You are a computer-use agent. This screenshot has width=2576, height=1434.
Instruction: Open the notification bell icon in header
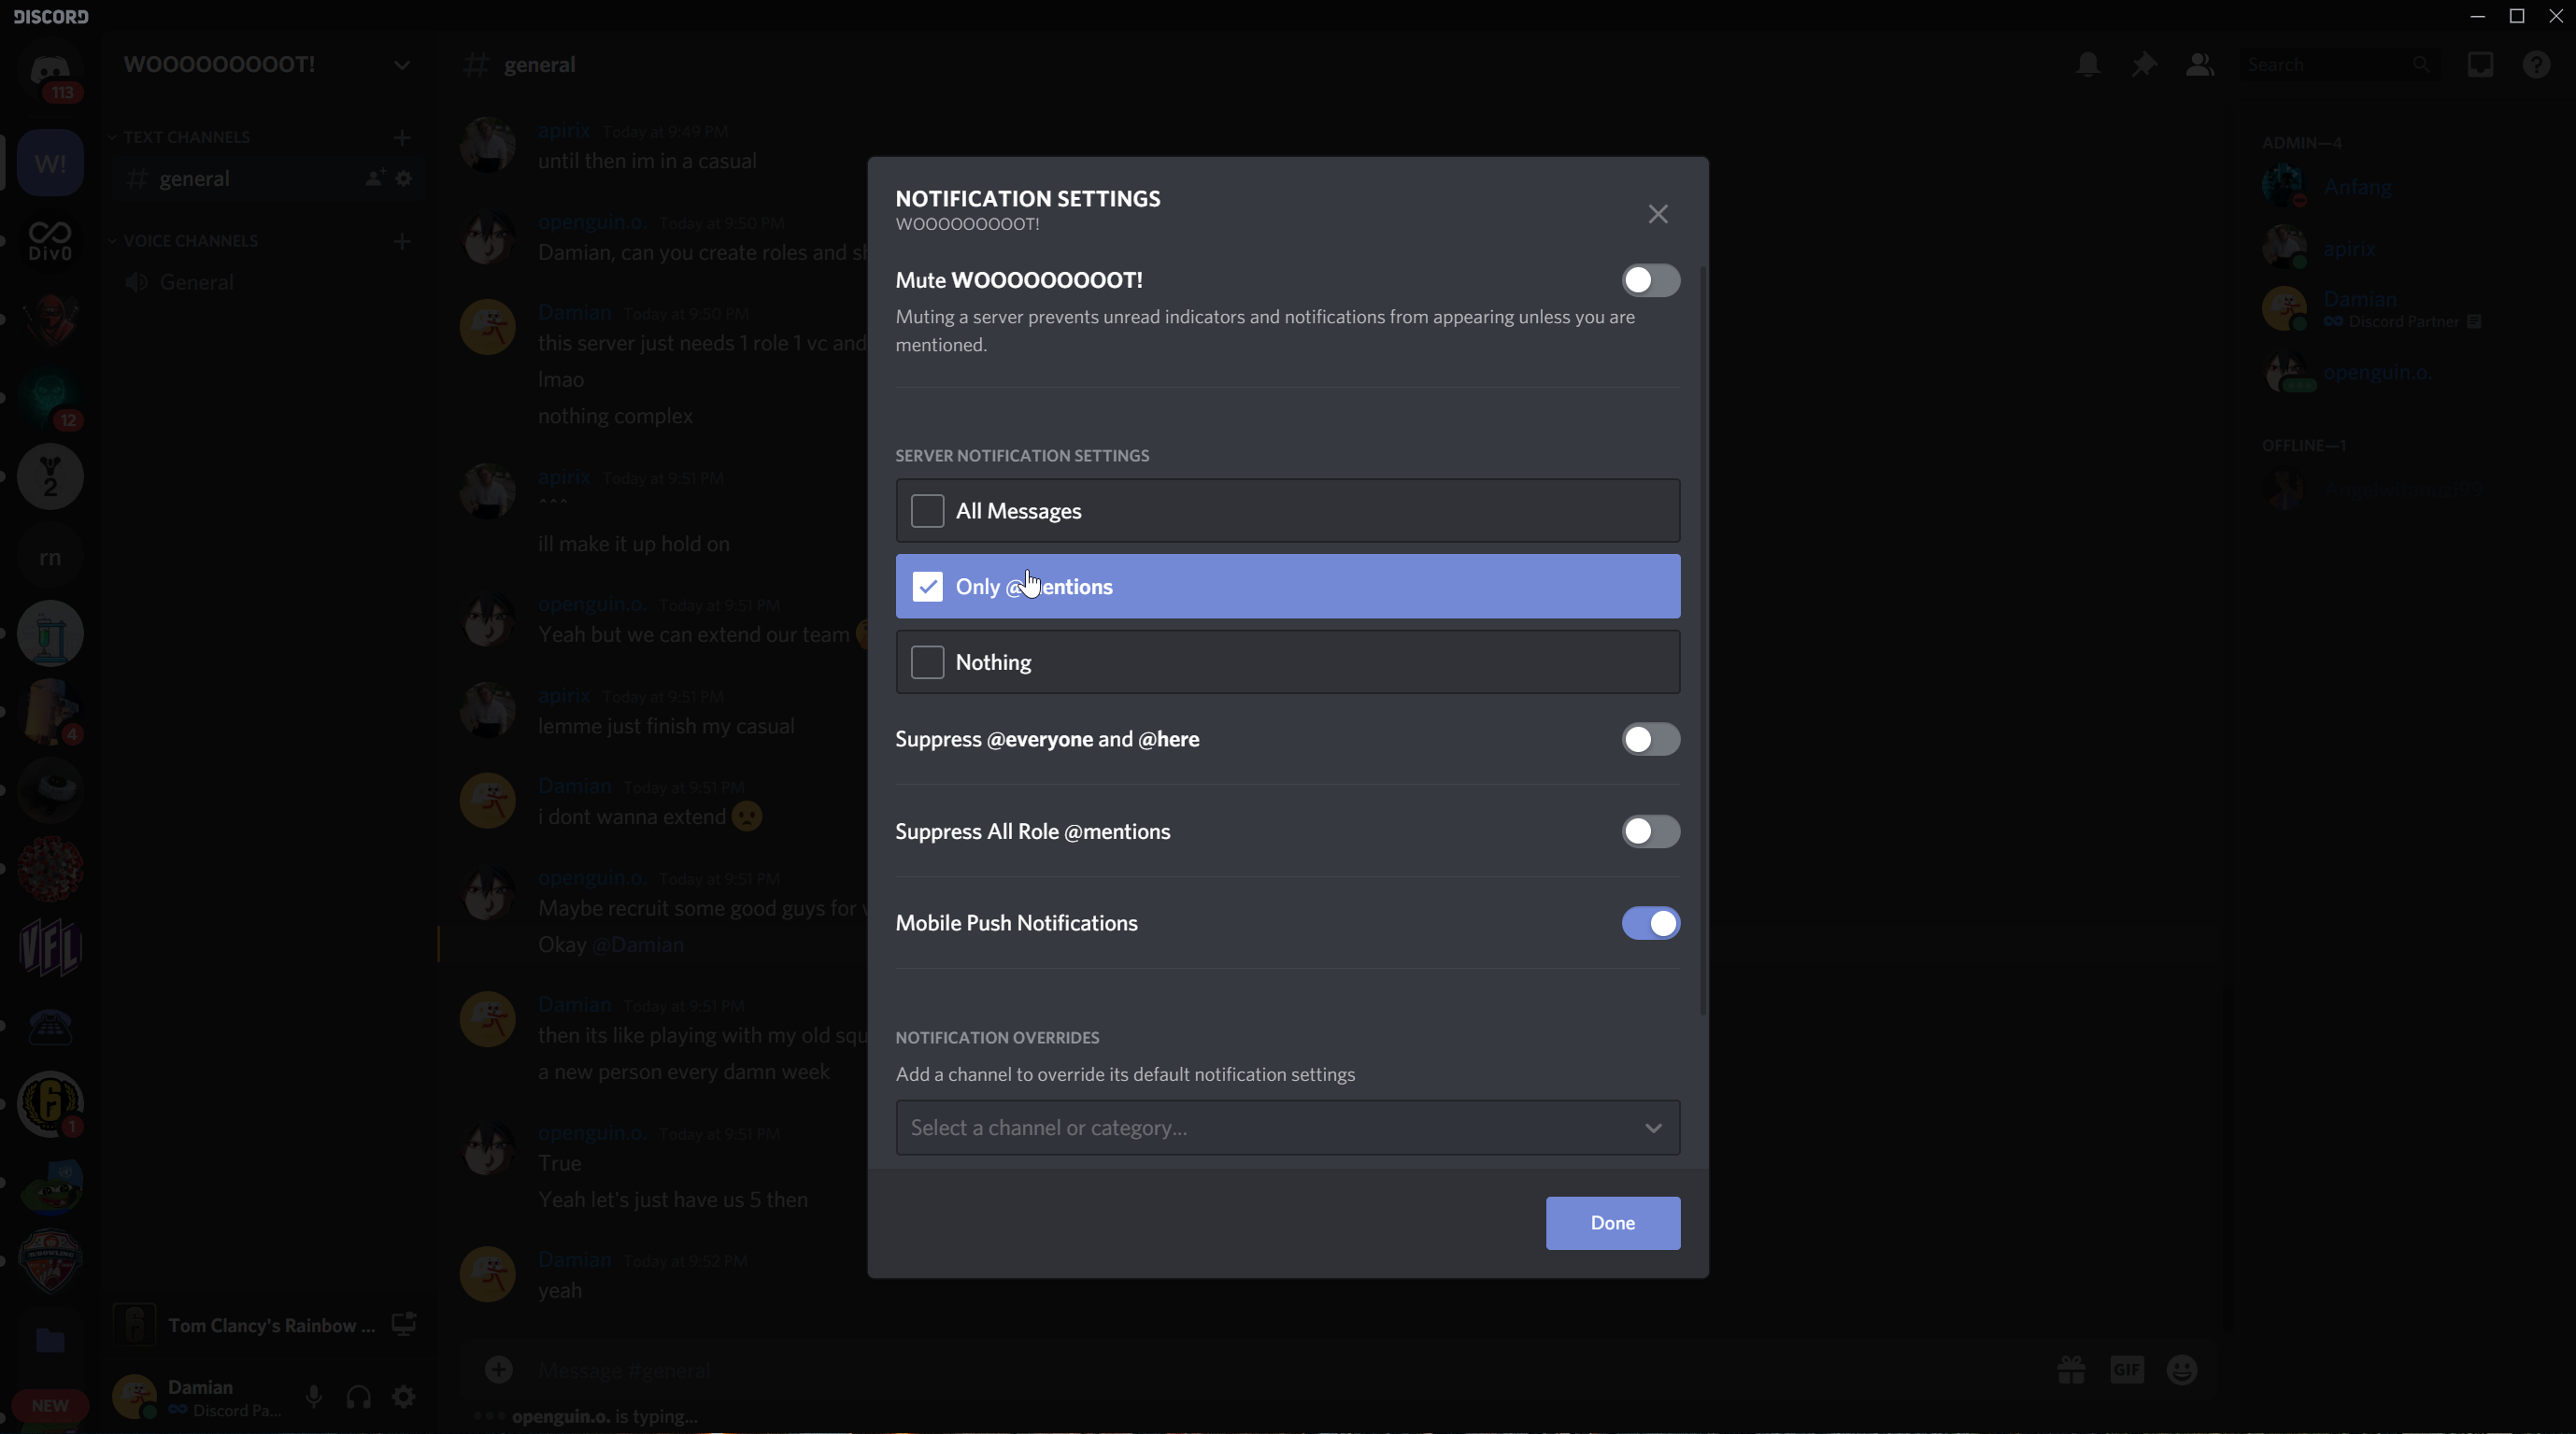pos(2087,65)
